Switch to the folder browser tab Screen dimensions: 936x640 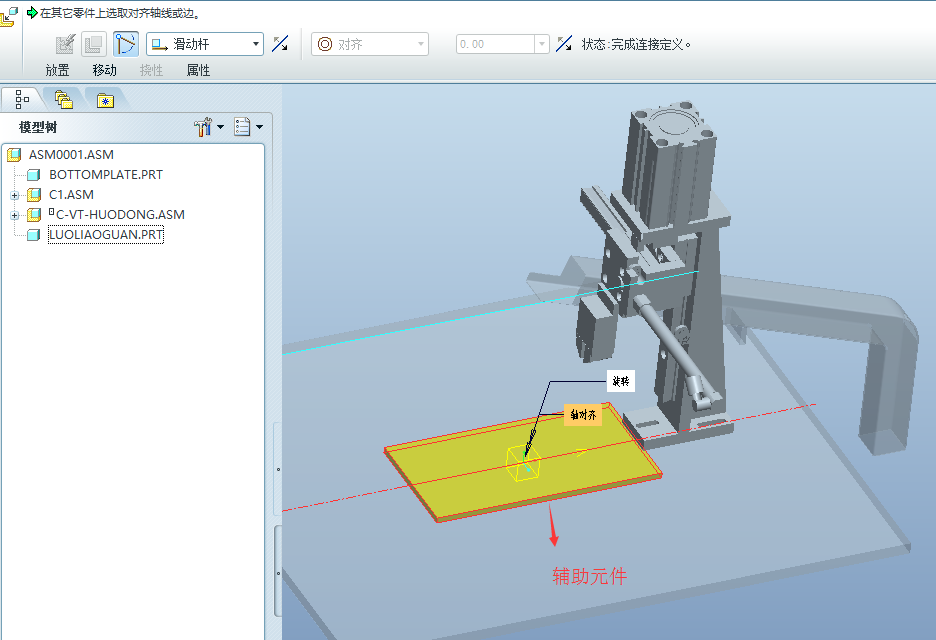(x=64, y=99)
